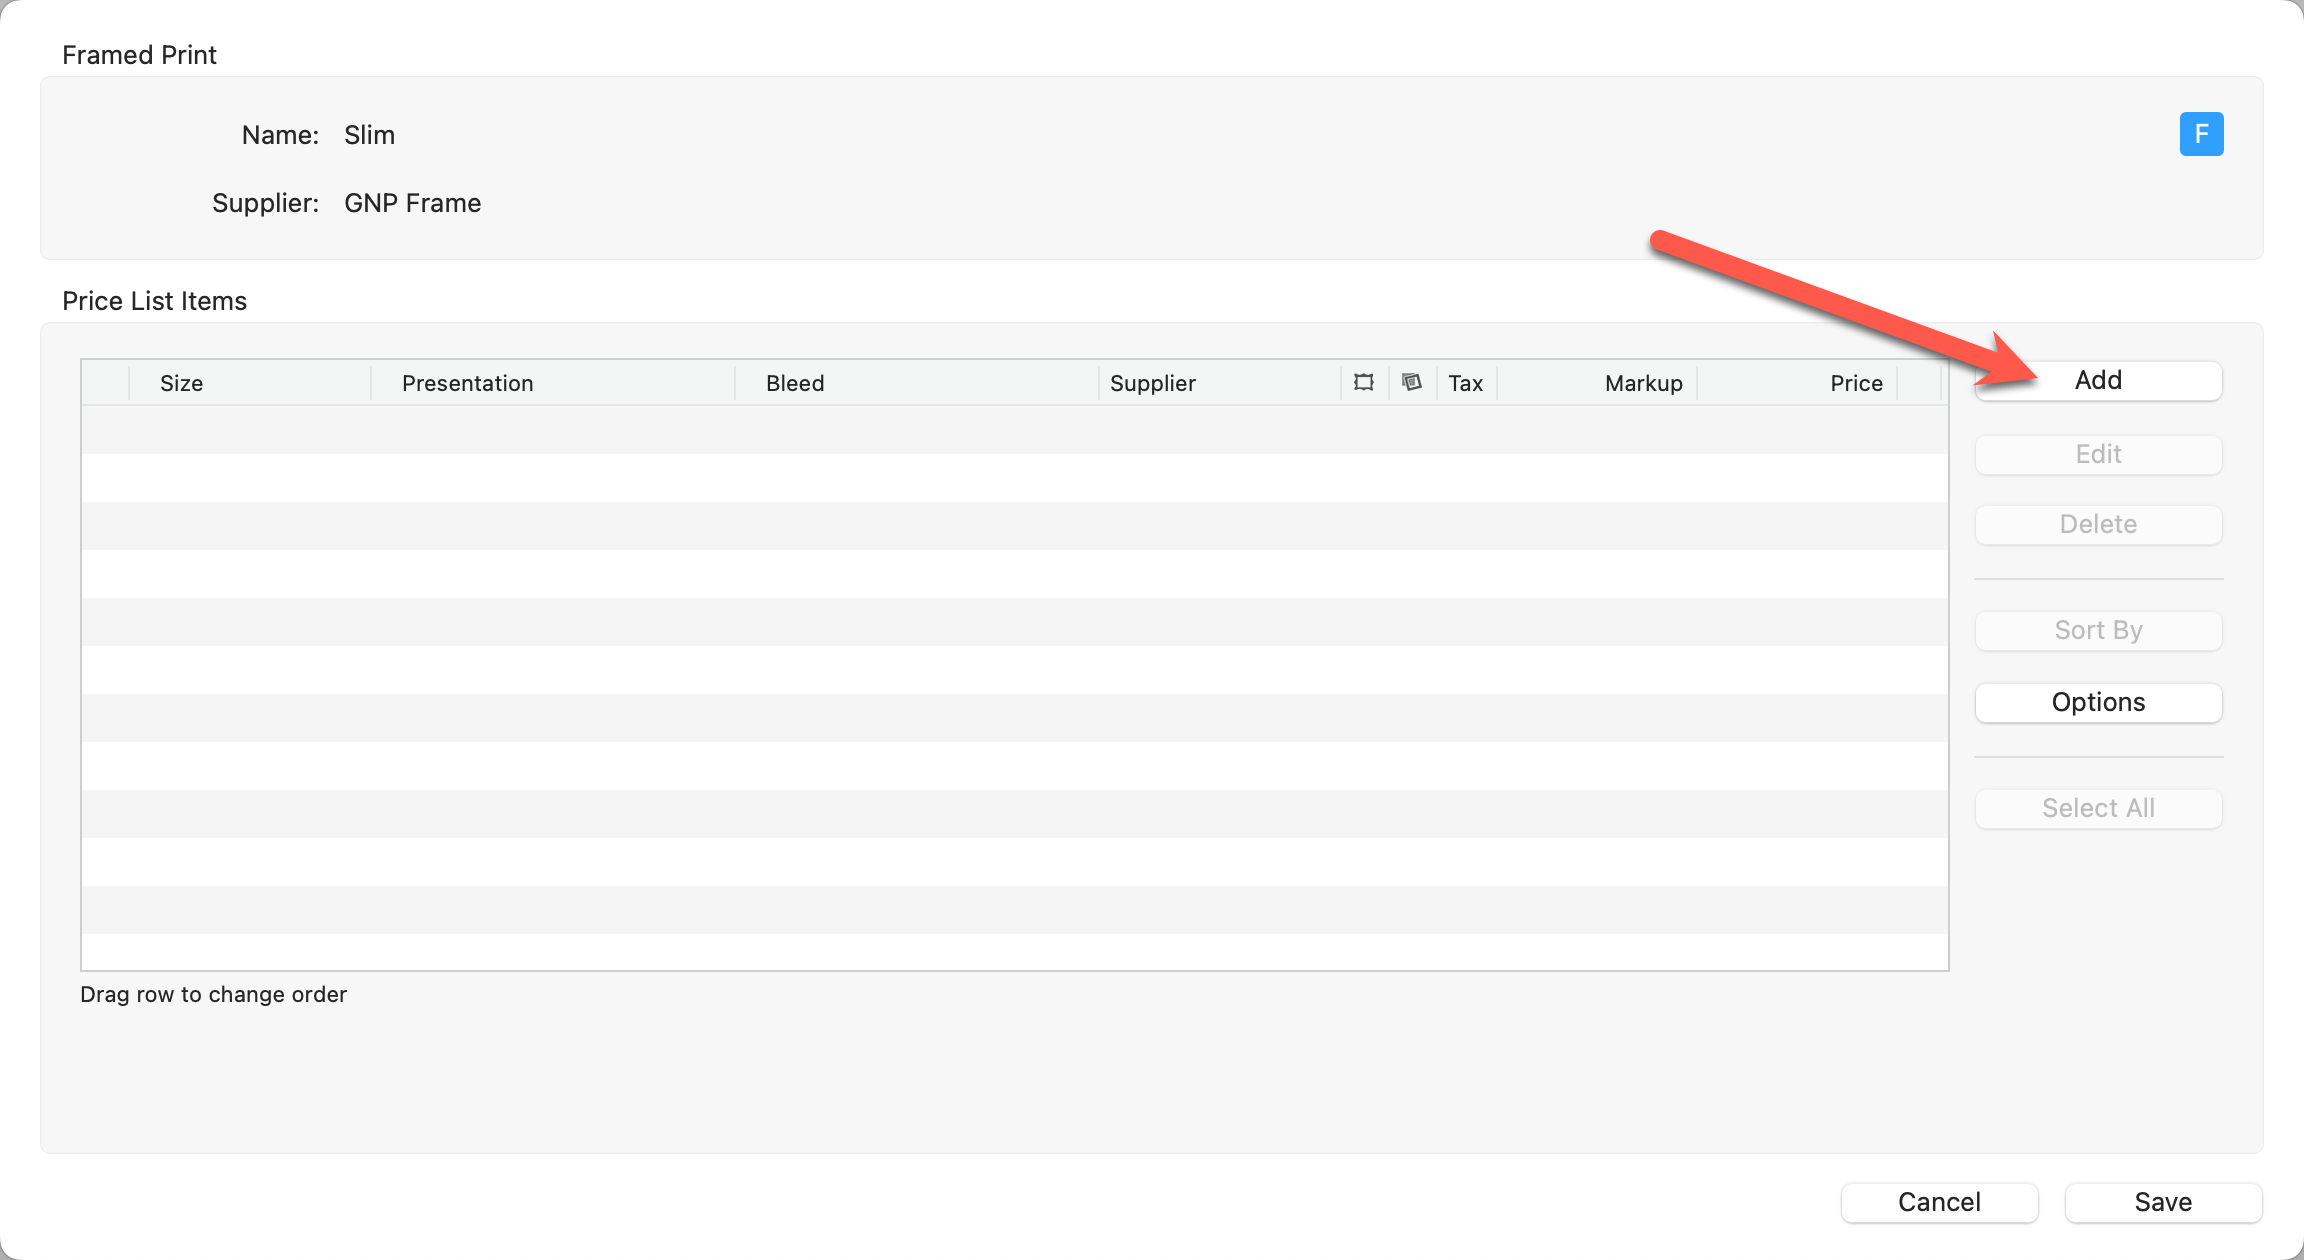Screen dimensions: 2304x1260
Task: Sort by the Size column header
Action: [x=182, y=383]
